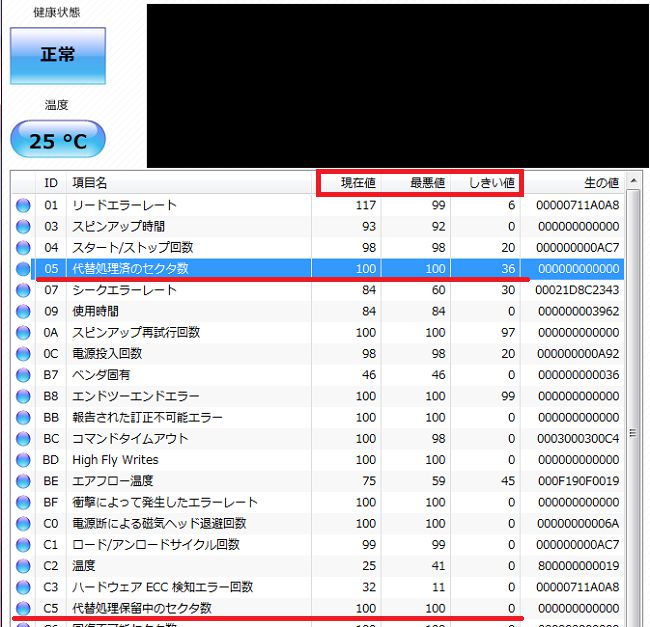Click the 25 °C temperature button
This screenshot has height=627, width=650.
(58, 139)
